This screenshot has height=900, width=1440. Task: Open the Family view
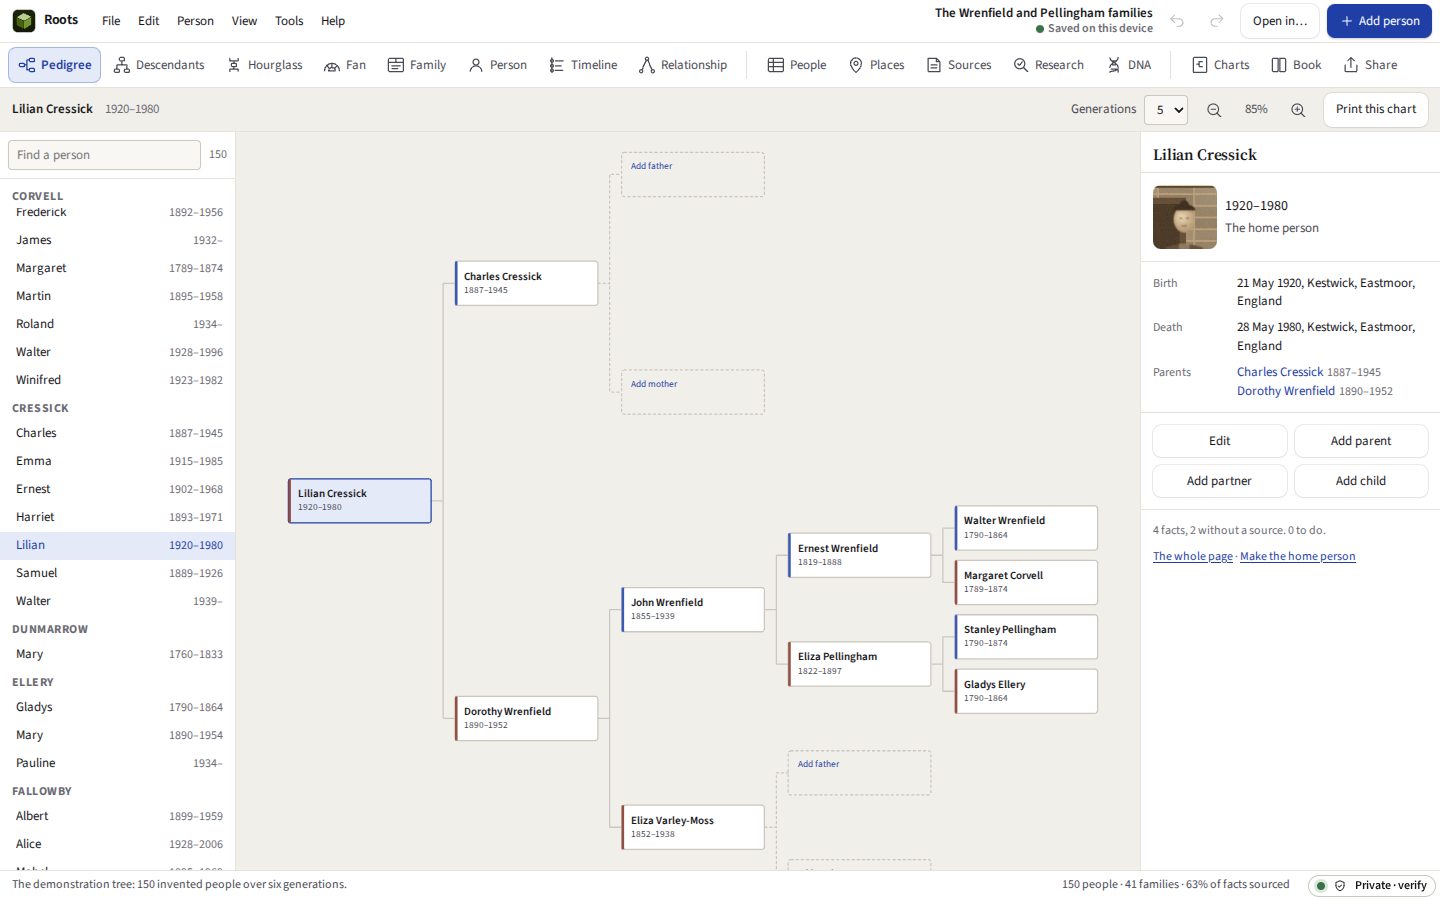tap(417, 65)
